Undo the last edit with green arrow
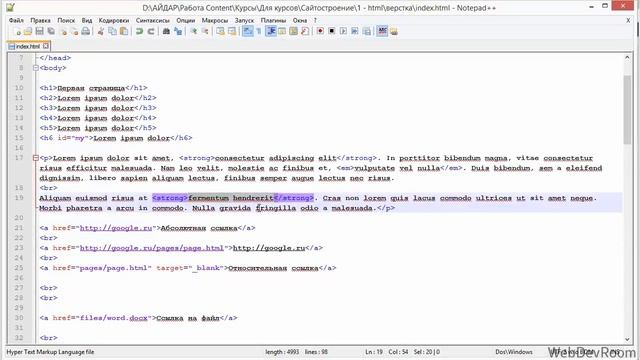Screen dimensions: 640x360 (x=139, y=31)
